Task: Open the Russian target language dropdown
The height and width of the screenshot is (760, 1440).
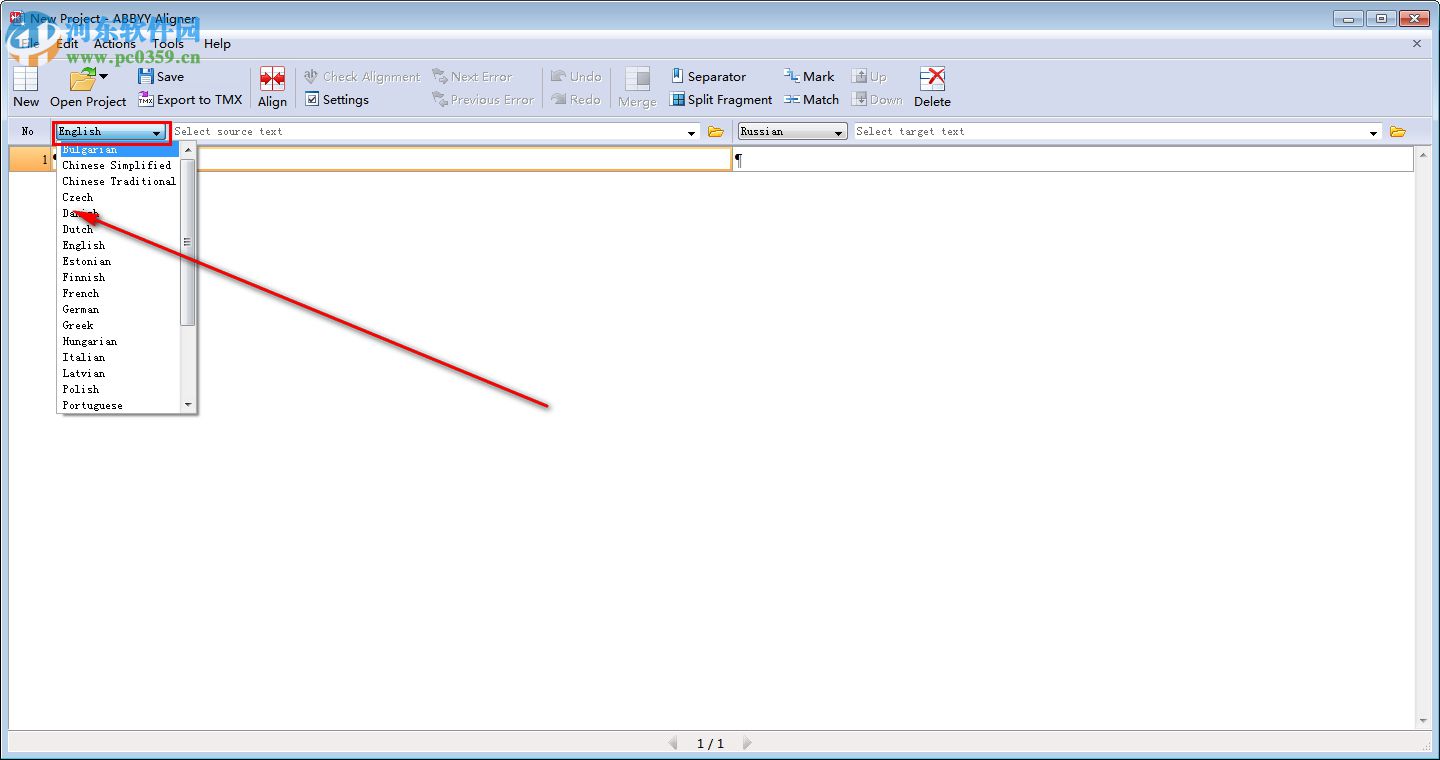Action: click(x=793, y=131)
